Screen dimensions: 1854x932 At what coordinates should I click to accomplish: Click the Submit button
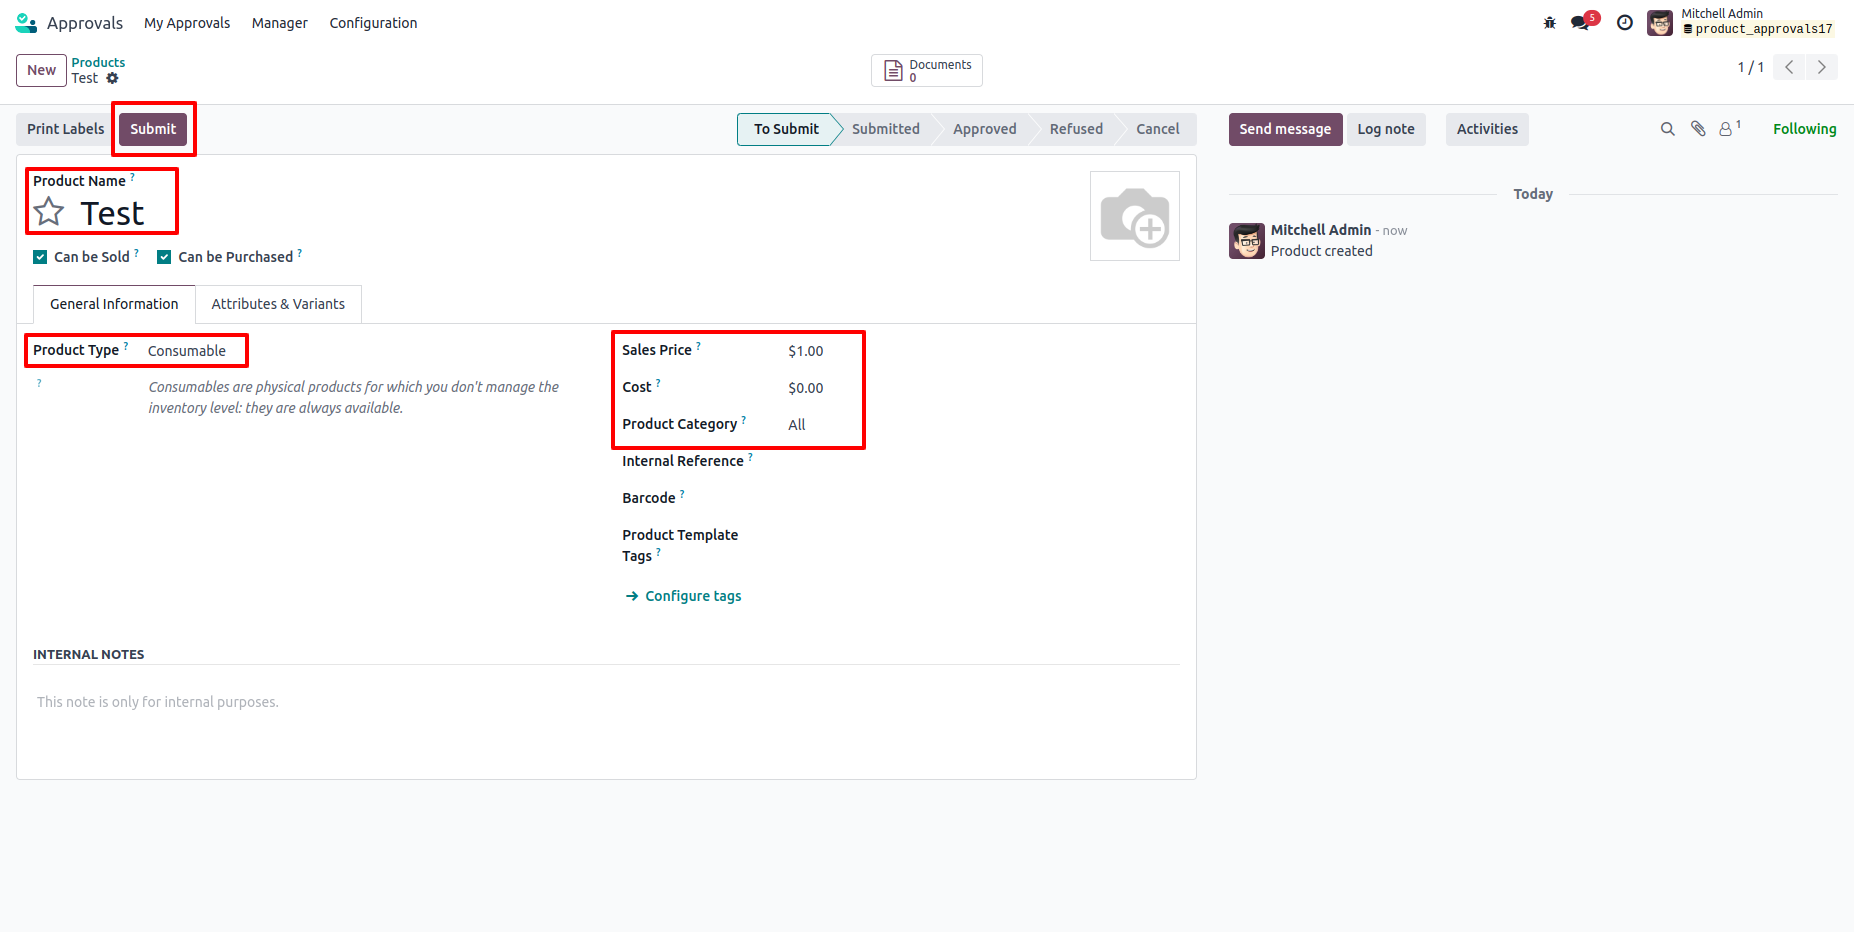[153, 129]
